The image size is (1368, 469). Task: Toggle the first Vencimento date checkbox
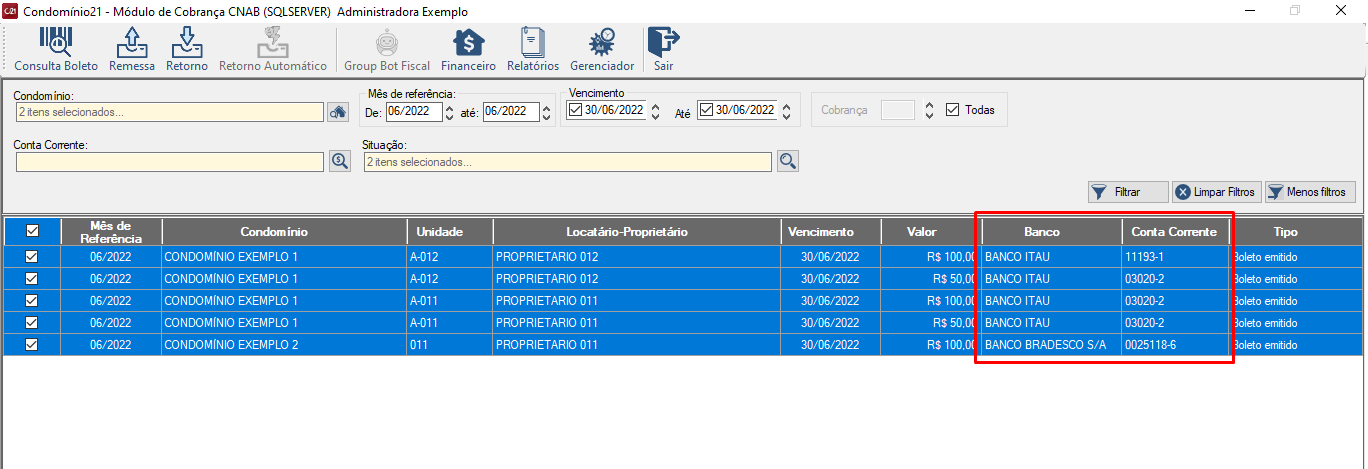pos(574,110)
